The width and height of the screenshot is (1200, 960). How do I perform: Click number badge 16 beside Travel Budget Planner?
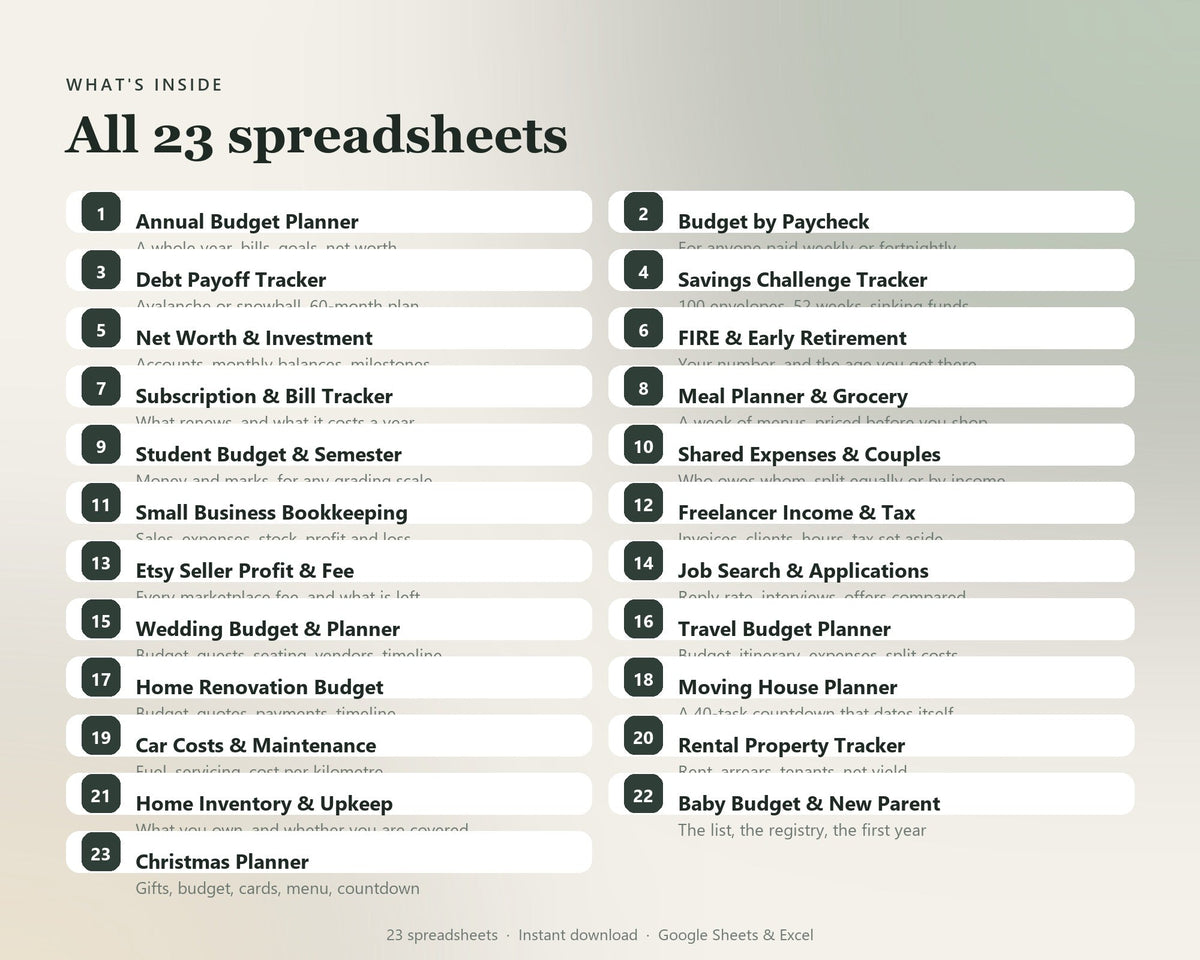643,620
